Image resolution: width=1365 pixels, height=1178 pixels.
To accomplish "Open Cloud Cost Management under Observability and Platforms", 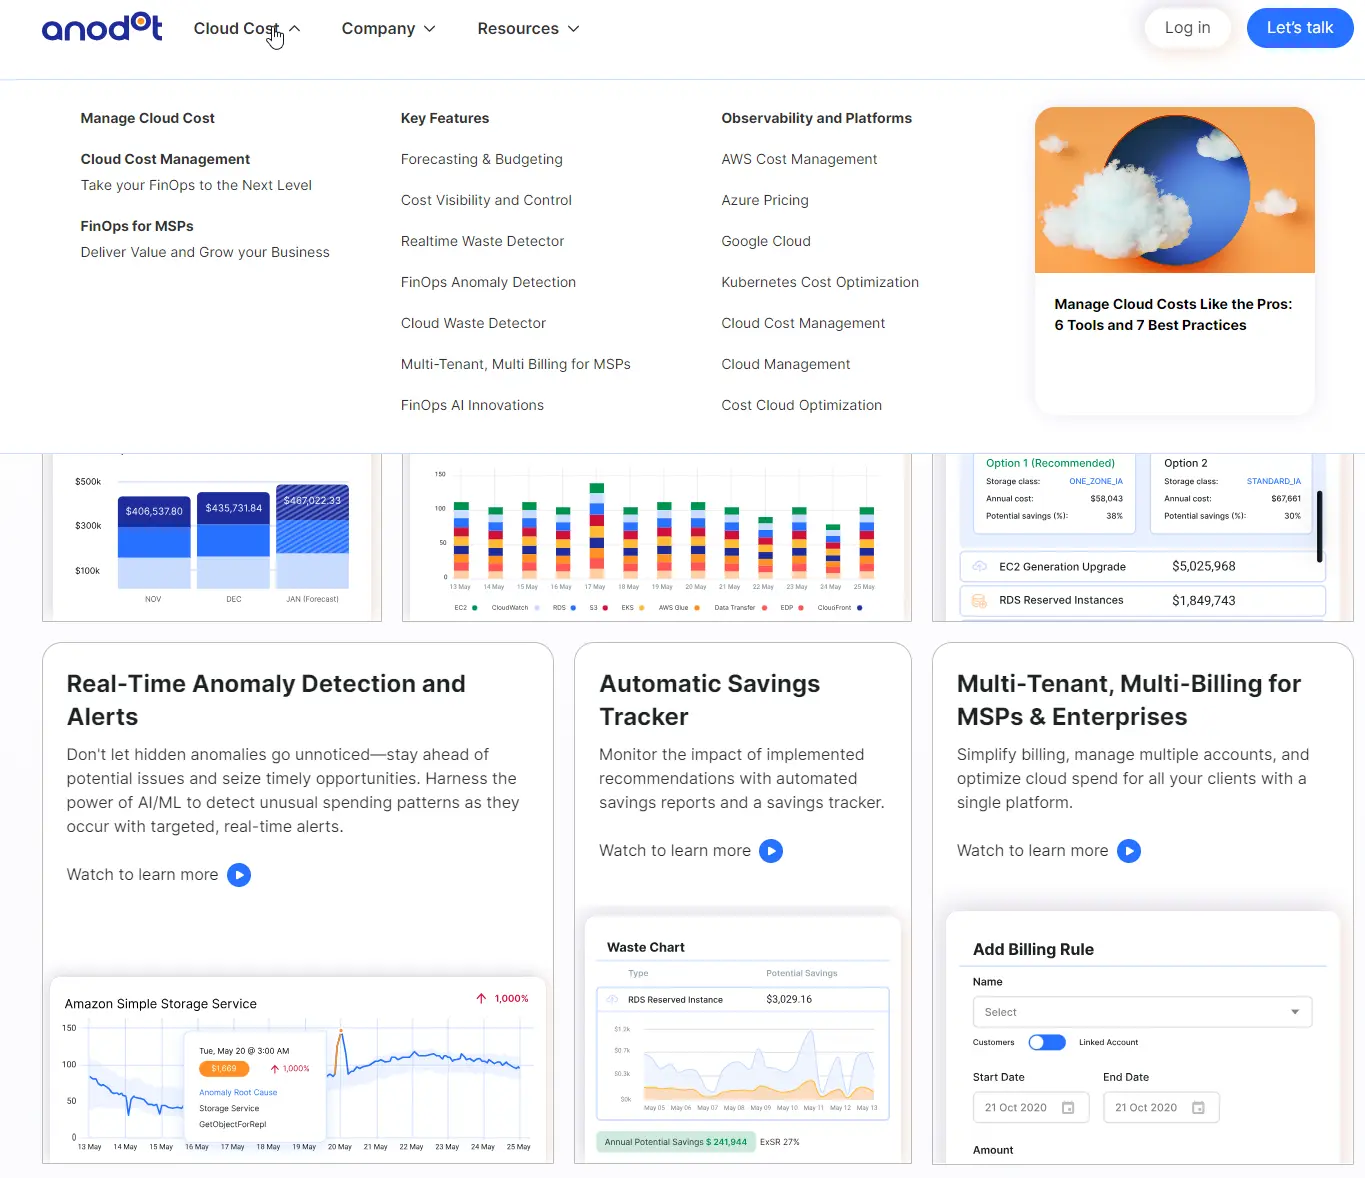I will tap(803, 323).
